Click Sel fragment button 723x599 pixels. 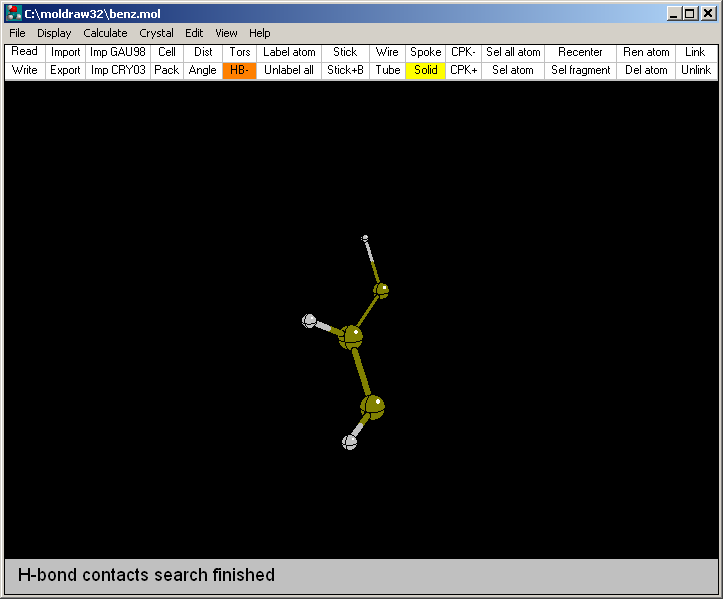point(581,70)
